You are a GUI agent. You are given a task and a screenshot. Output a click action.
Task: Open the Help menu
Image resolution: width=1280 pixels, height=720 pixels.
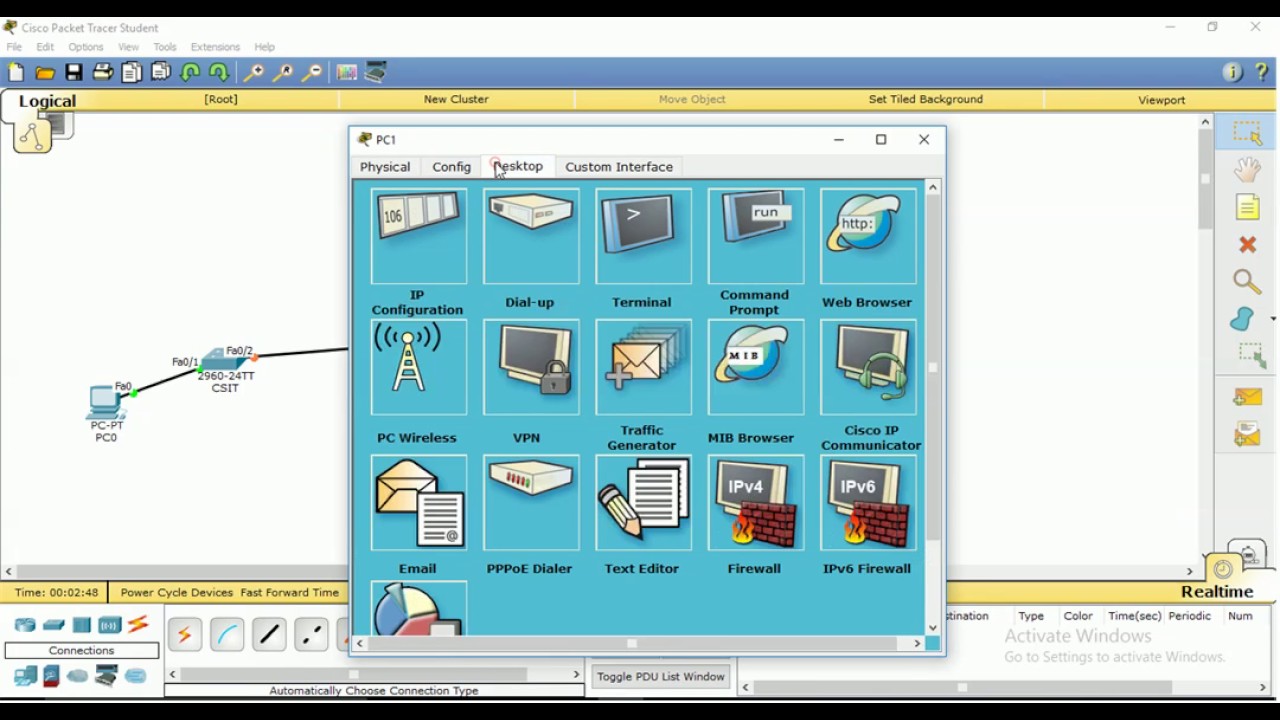coord(264,47)
